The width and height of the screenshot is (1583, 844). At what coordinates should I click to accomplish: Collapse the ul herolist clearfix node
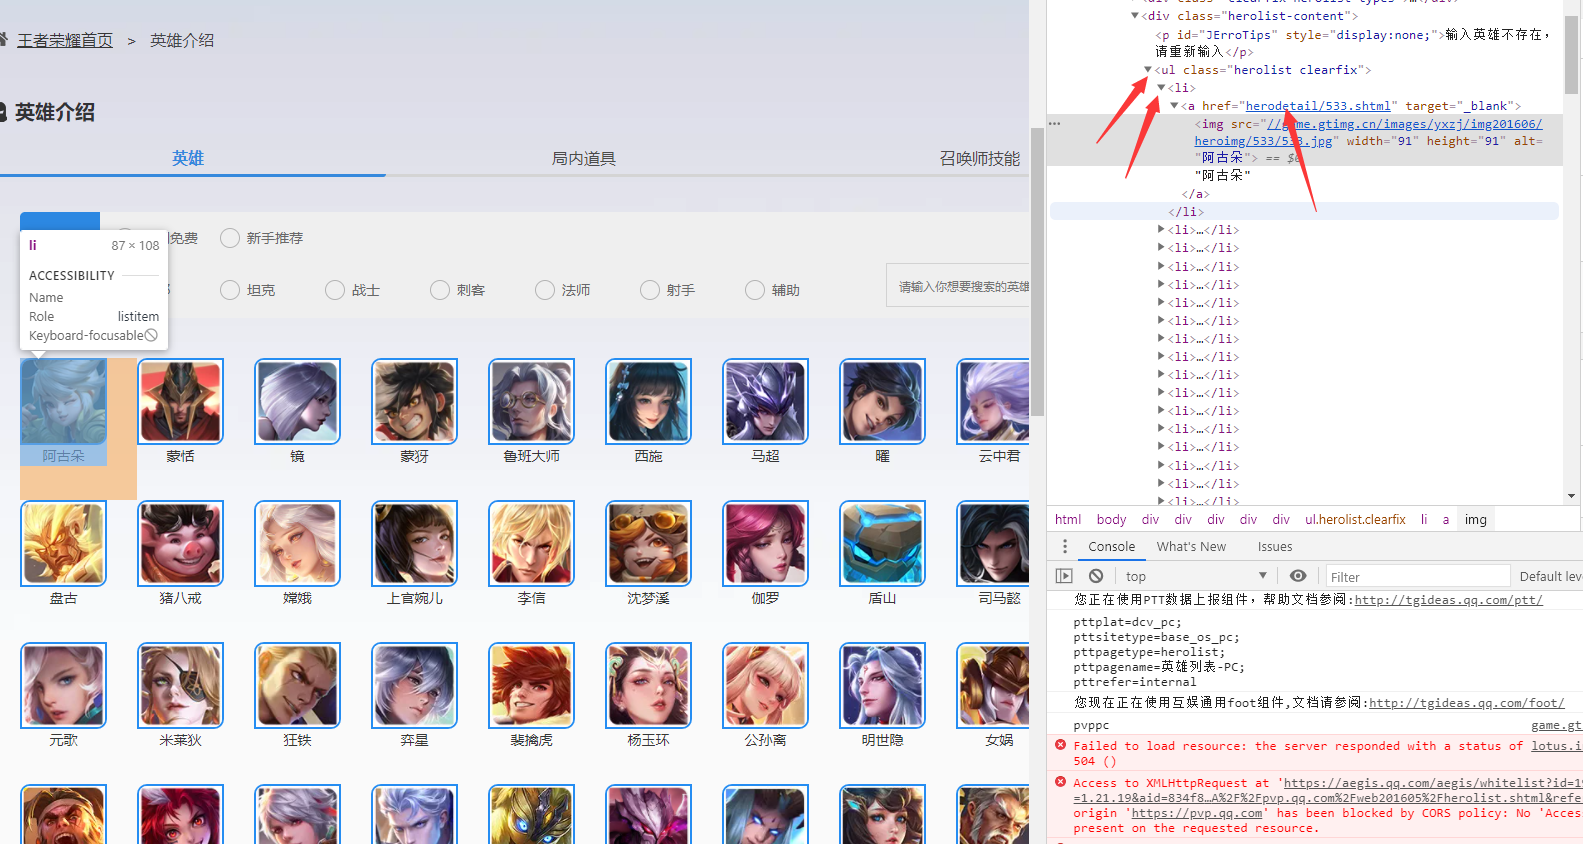point(1148,70)
